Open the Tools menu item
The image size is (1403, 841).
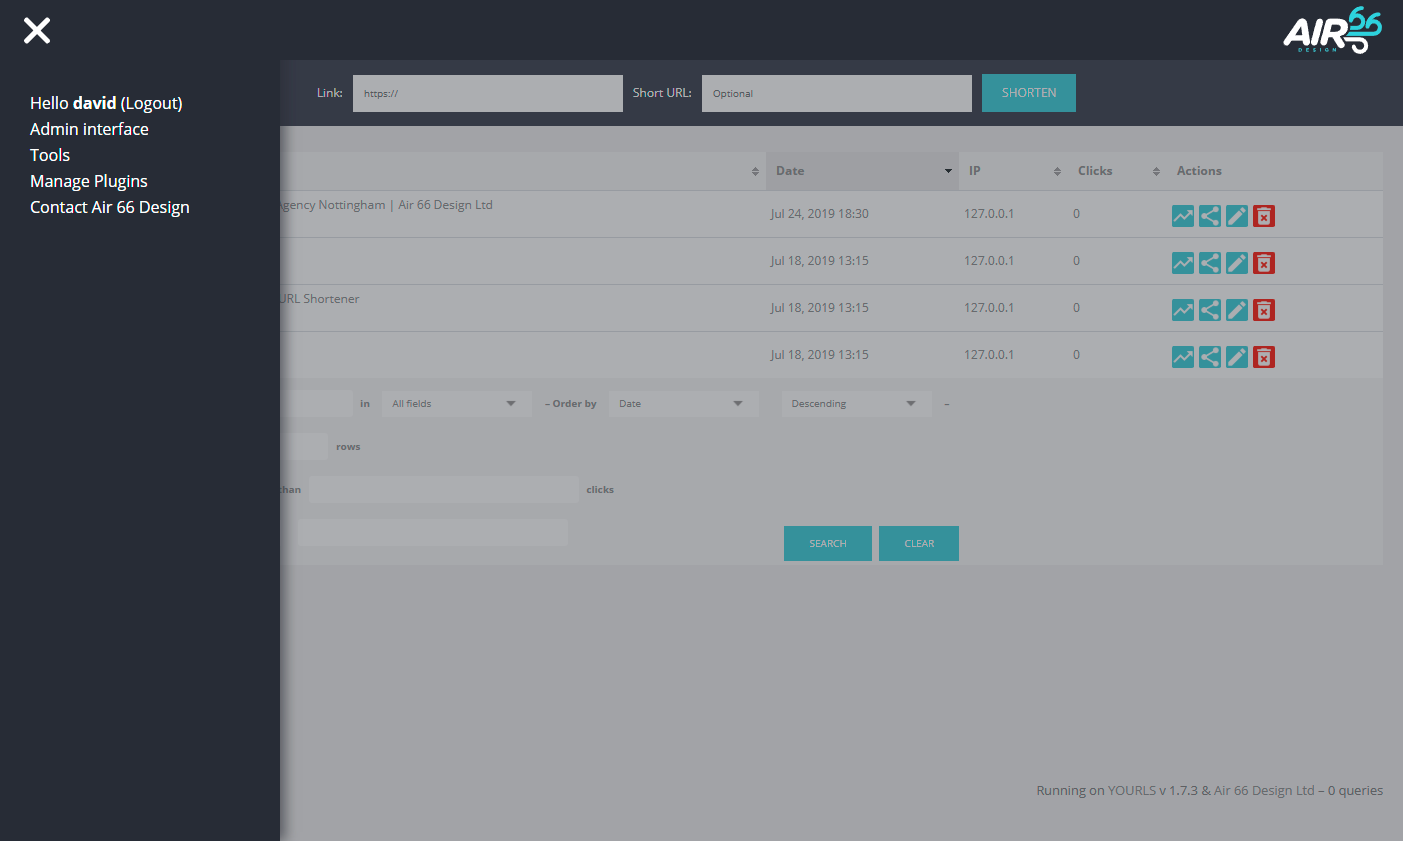50,155
